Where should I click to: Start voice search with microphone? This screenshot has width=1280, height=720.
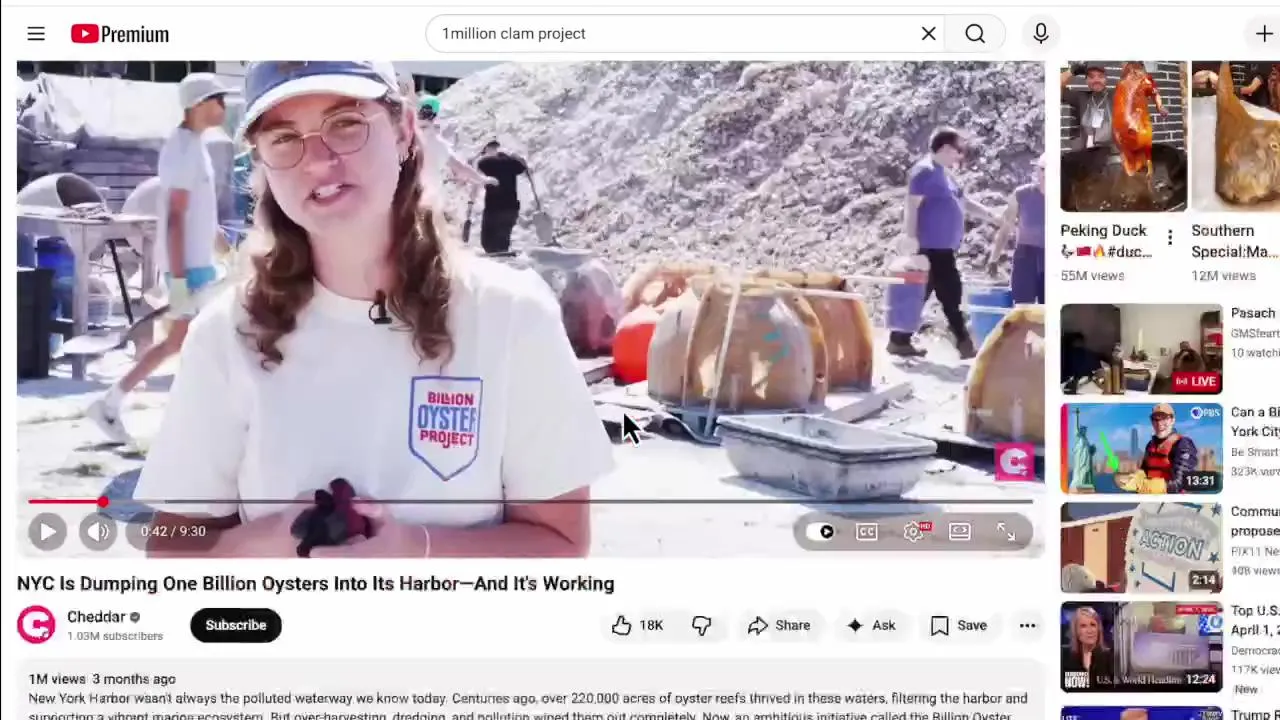point(1041,34)
